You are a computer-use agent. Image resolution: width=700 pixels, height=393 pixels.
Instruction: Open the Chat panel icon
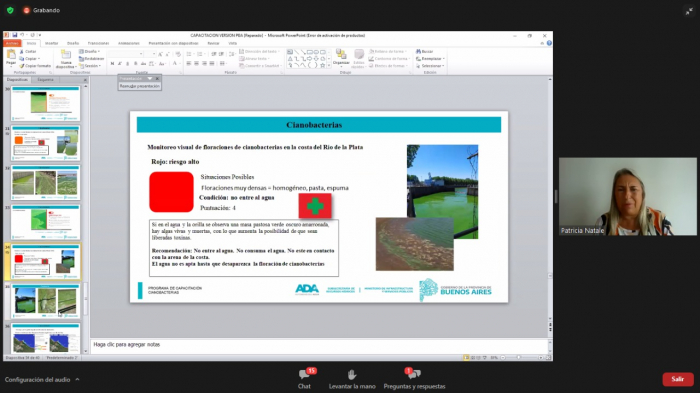coord(304,374)
